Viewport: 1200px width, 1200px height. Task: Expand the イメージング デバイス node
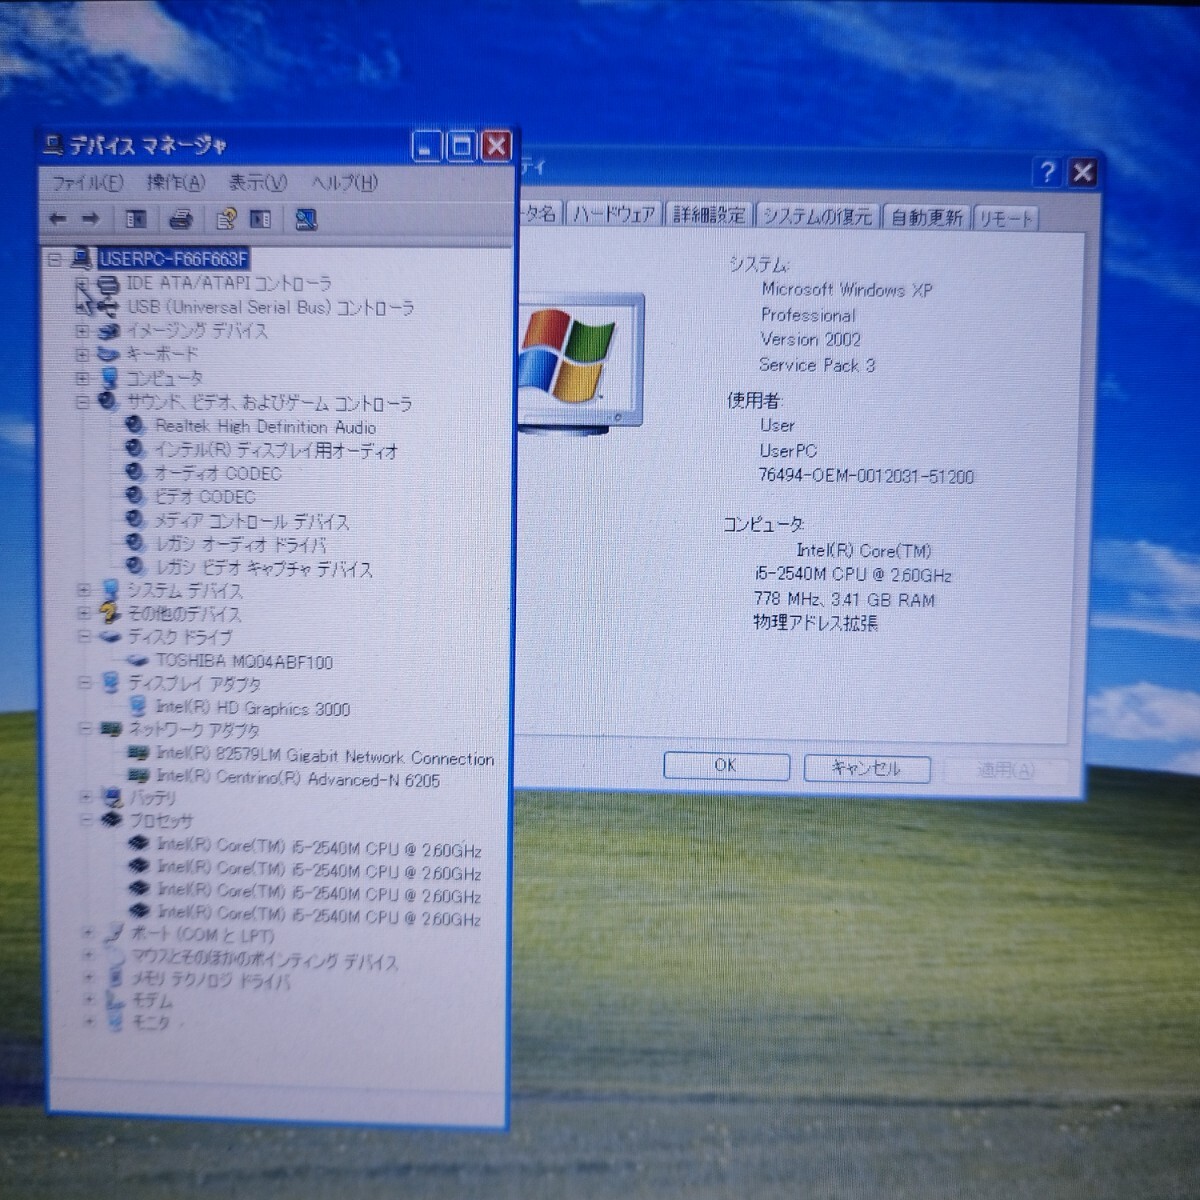click(83, 331)
